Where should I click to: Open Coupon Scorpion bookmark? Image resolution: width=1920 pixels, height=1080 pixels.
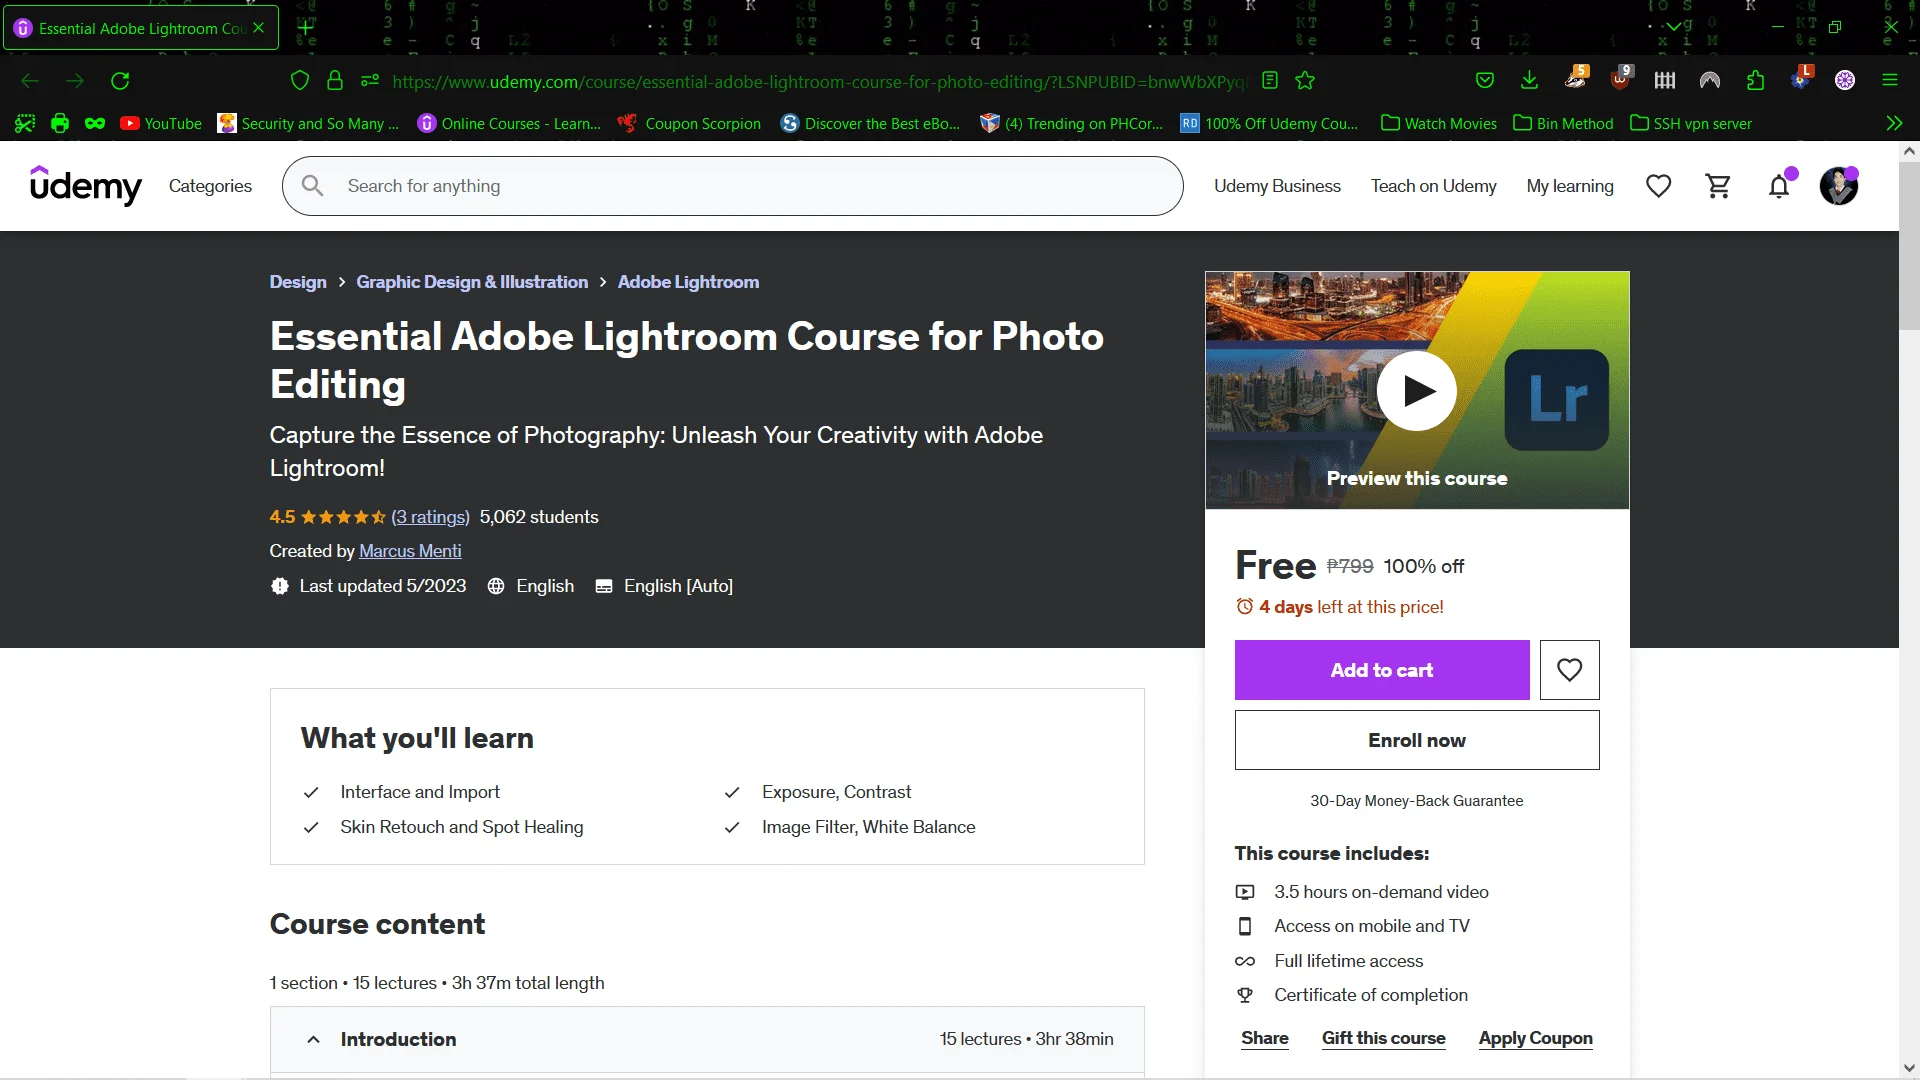click(689, 123)
